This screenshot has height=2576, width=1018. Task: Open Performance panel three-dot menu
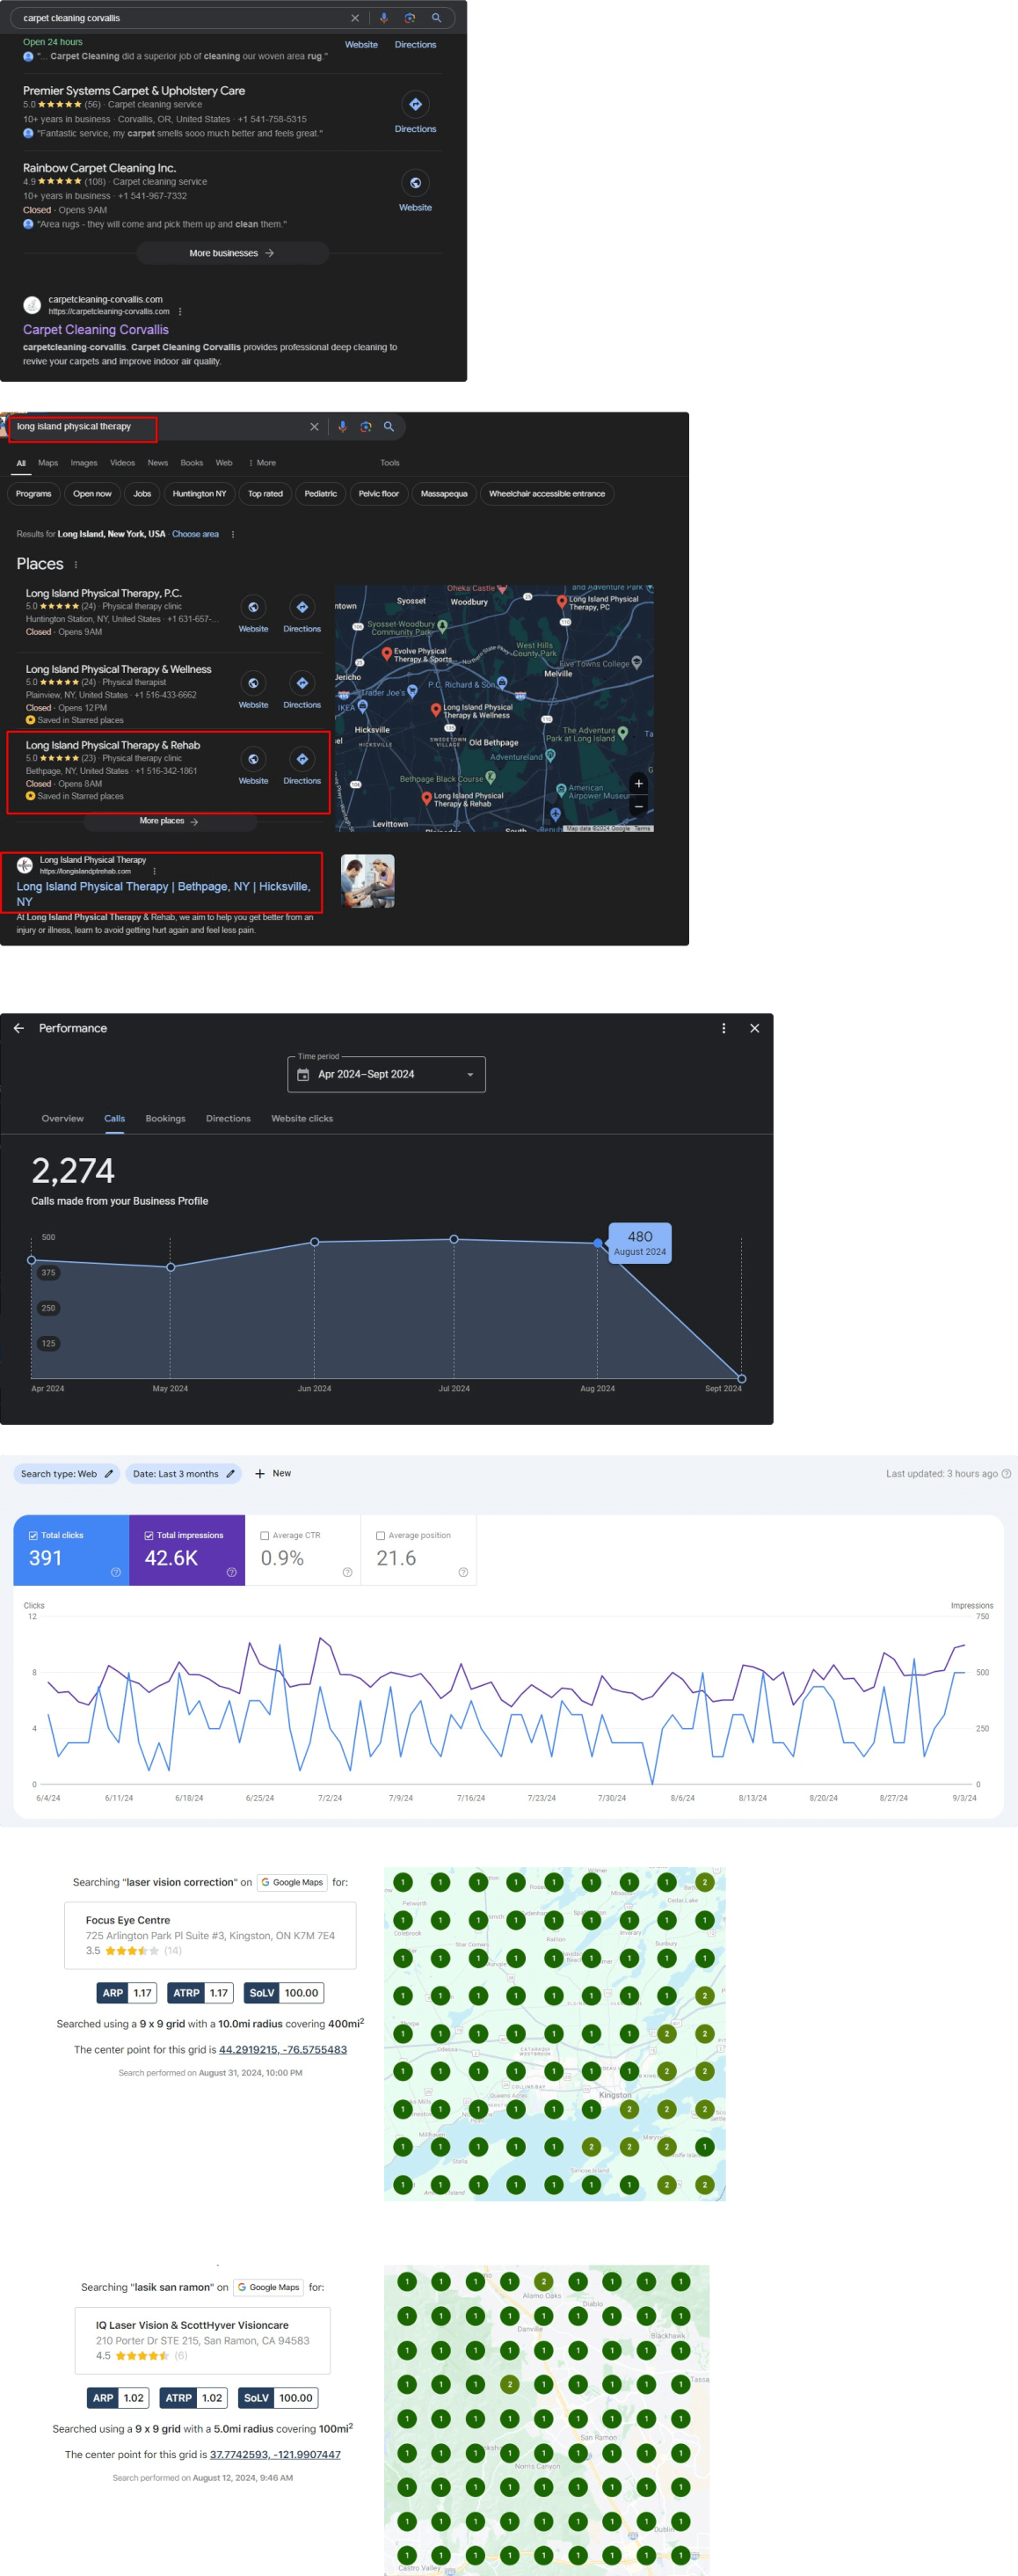724,1028
